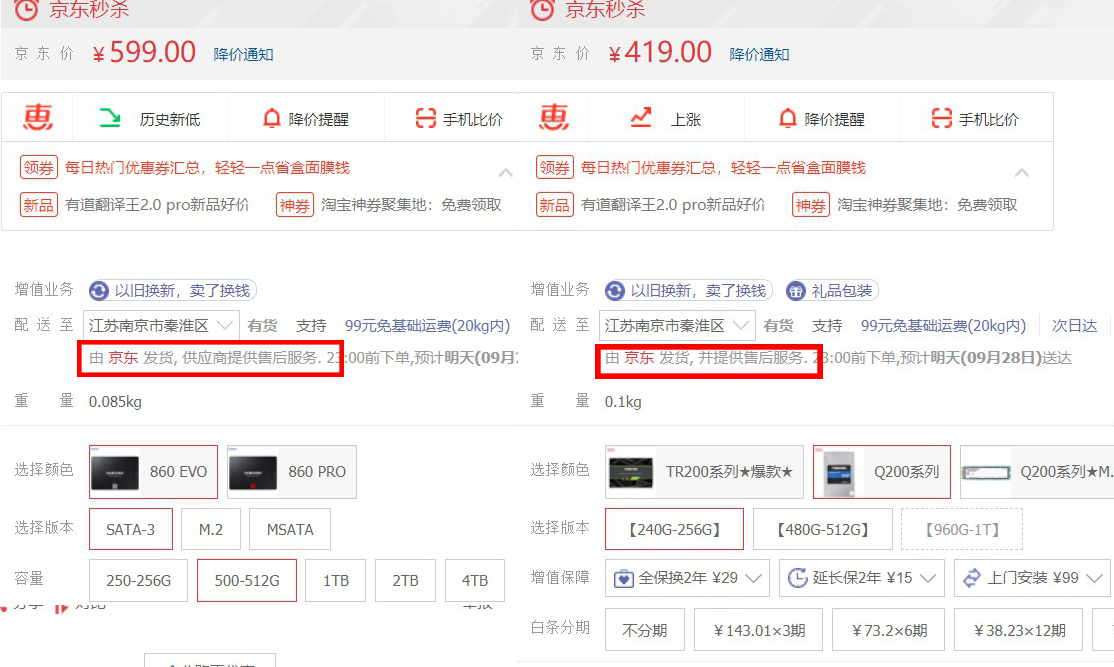Click the 降价提醒 bell icon
Viewport: 1114px width, 667px height.
pyautogui.click(x=269, y=116)
